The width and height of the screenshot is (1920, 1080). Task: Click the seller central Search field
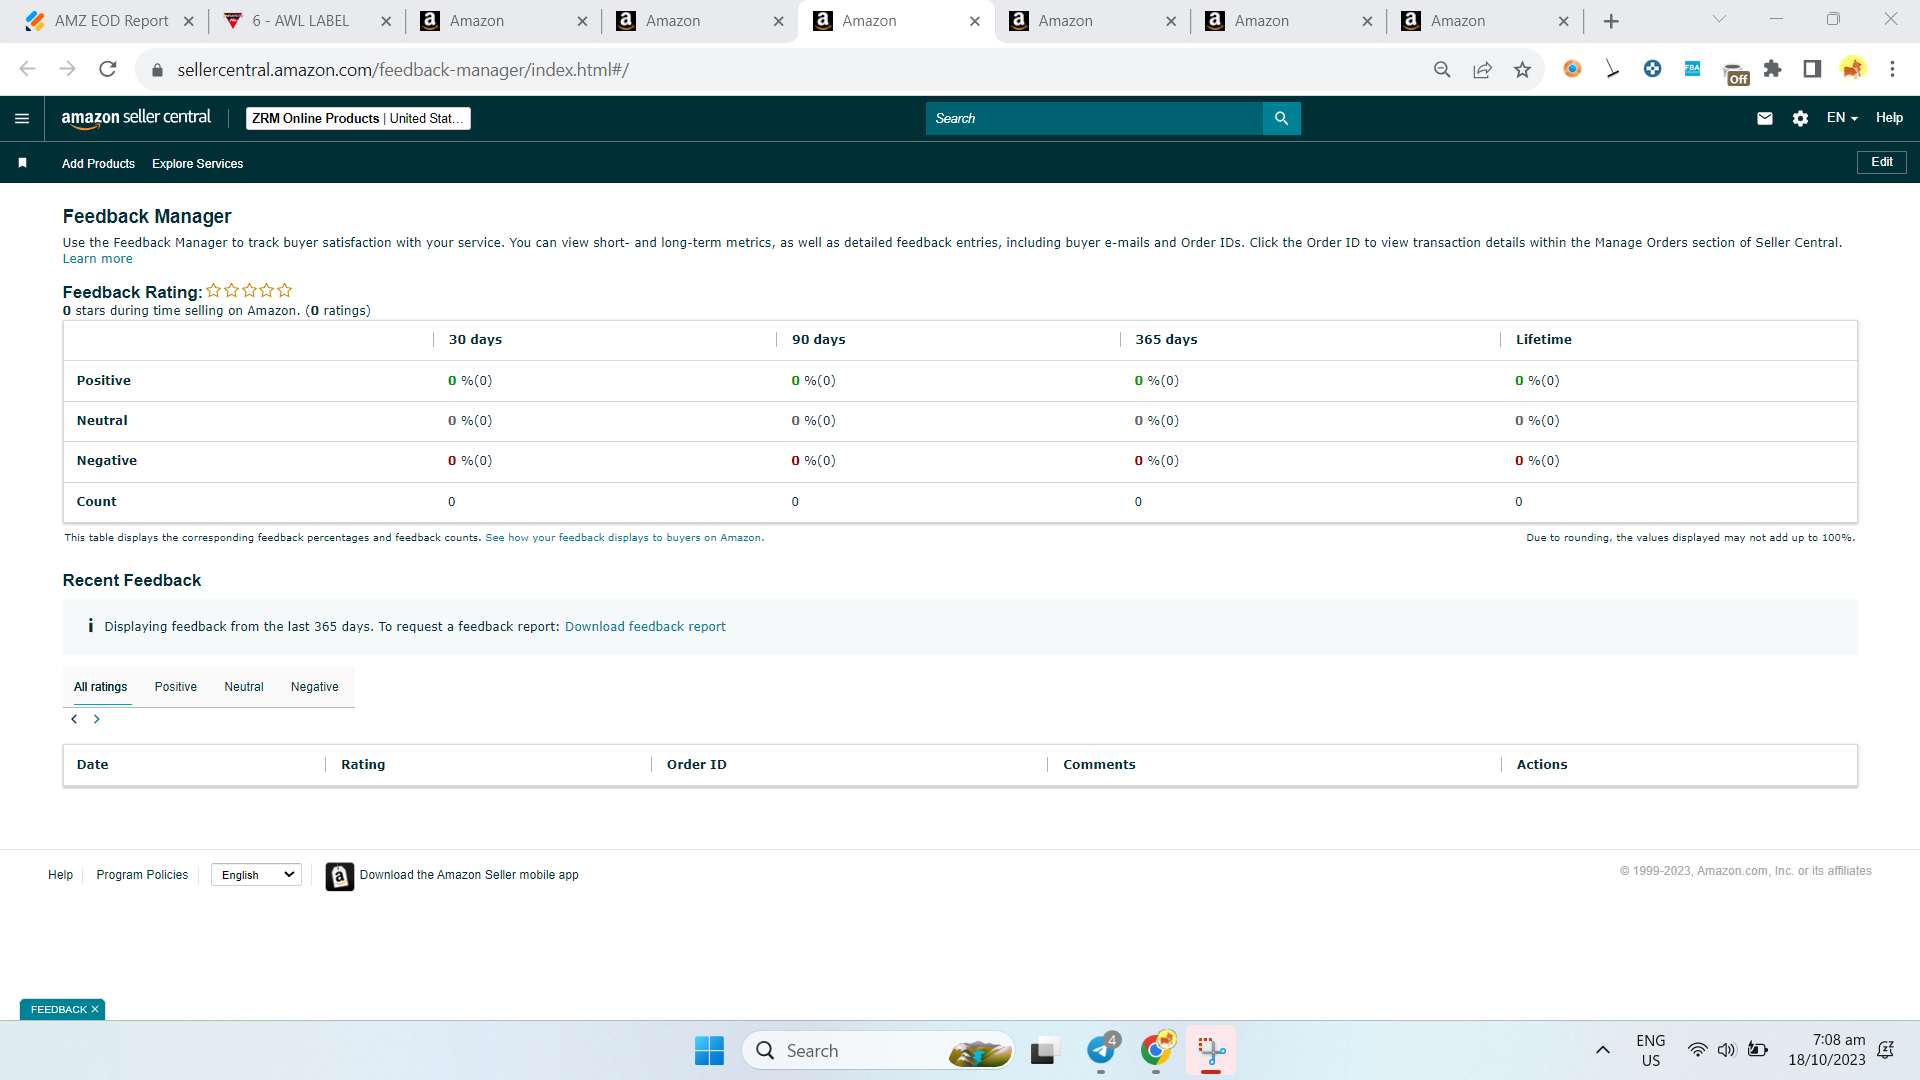pyautogui.click(x=1094, y=118)
